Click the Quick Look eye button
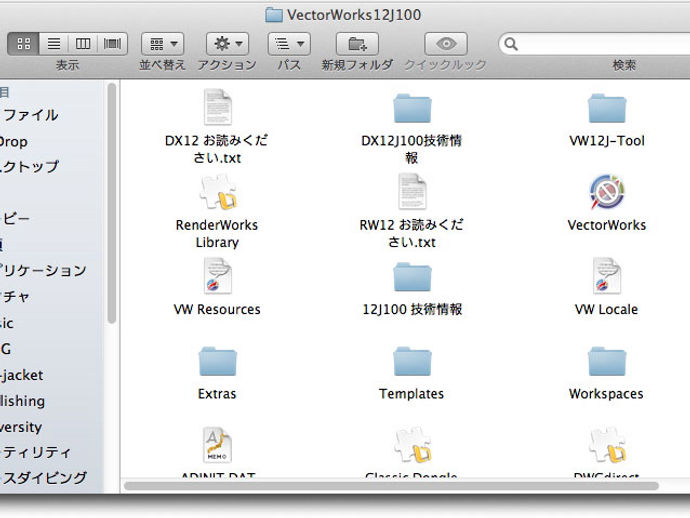The width and height of the screenshot is (690, 518). (x=446, y=44)
